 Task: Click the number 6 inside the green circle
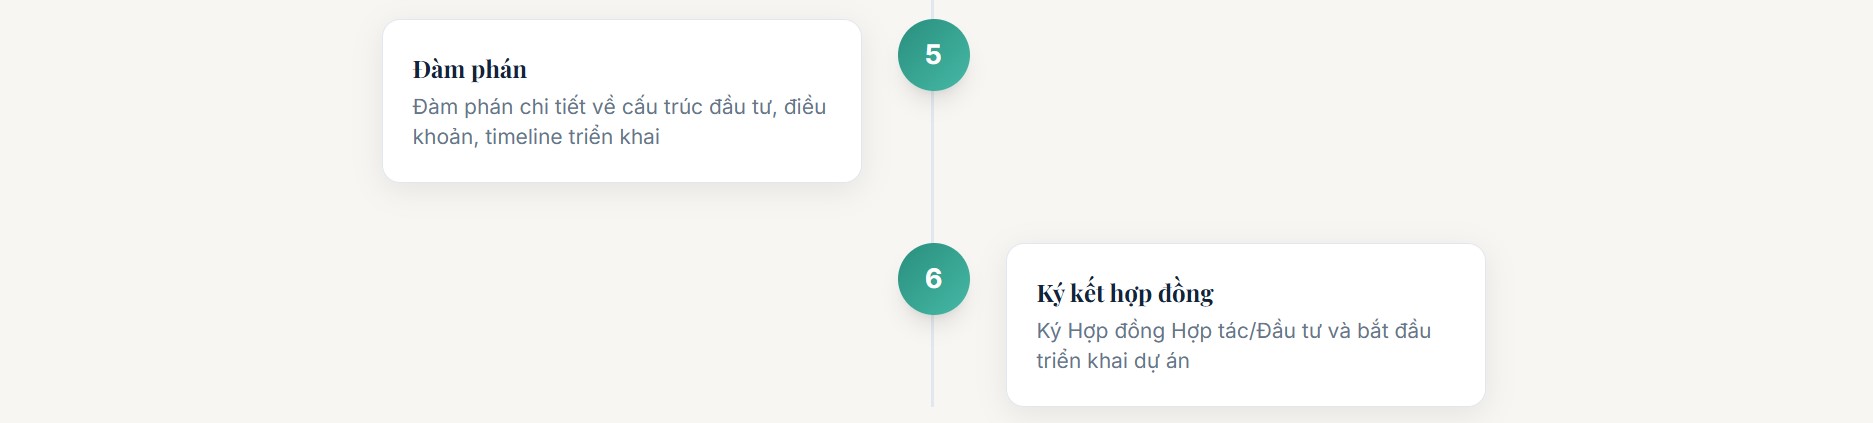tap(933, 279)
